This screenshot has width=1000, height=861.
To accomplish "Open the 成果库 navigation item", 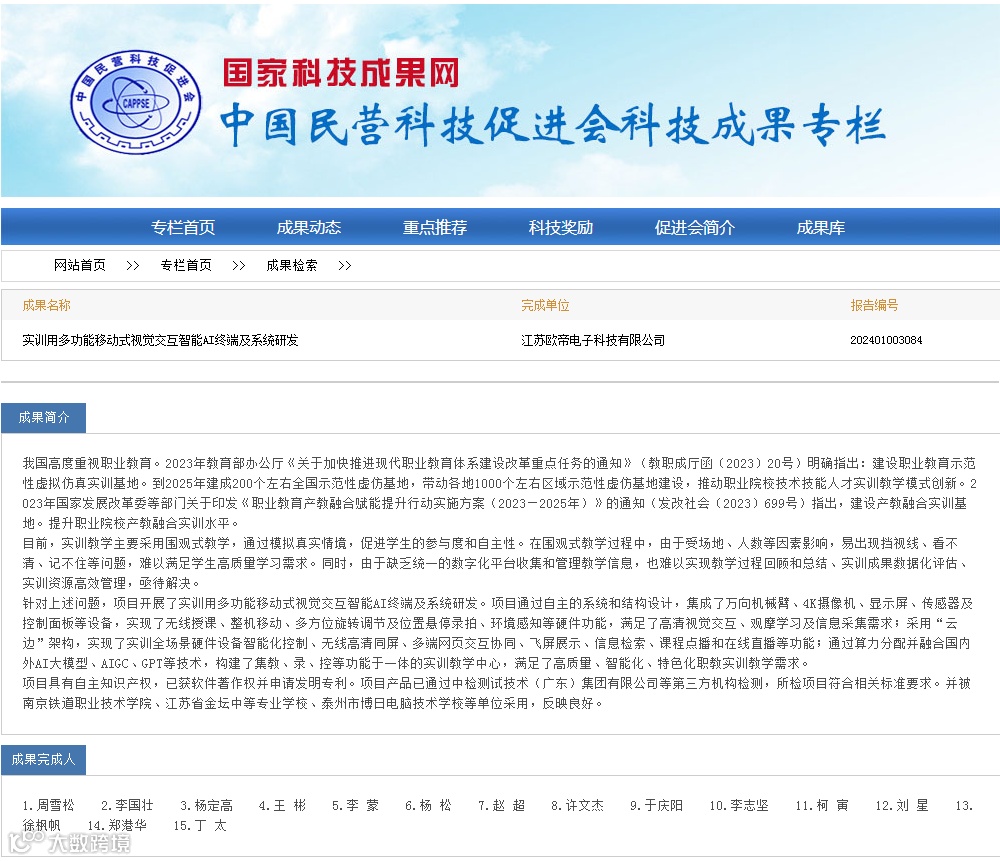I will [x=821, y=228].
